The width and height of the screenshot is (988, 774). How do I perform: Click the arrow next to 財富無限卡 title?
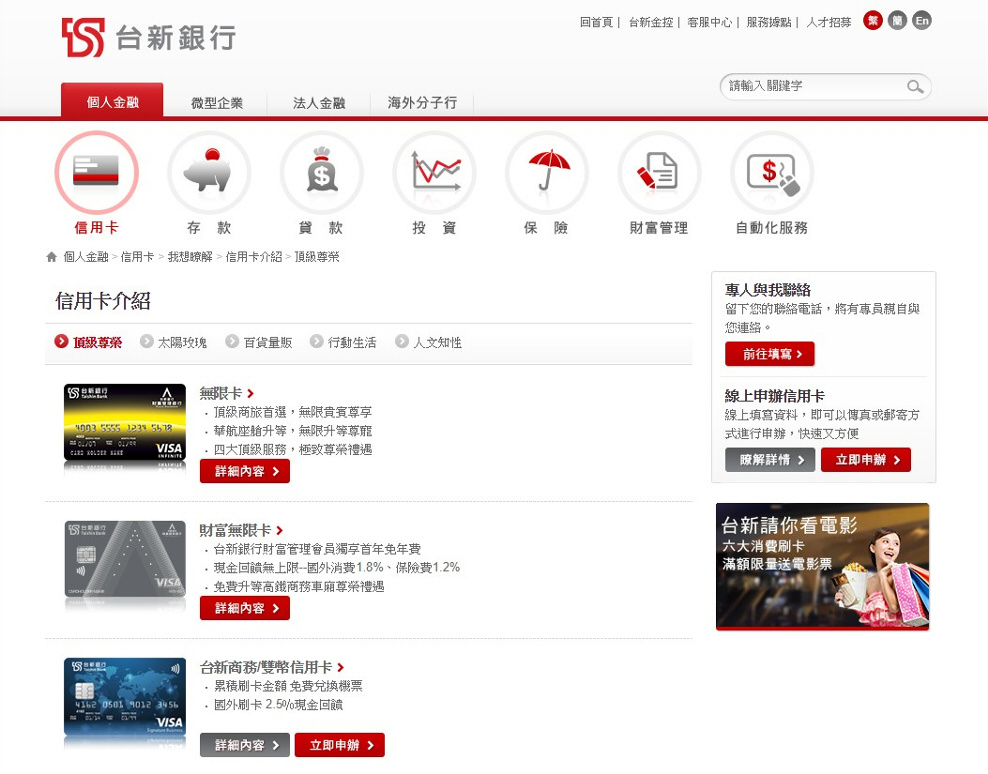(x=279, y=531)
